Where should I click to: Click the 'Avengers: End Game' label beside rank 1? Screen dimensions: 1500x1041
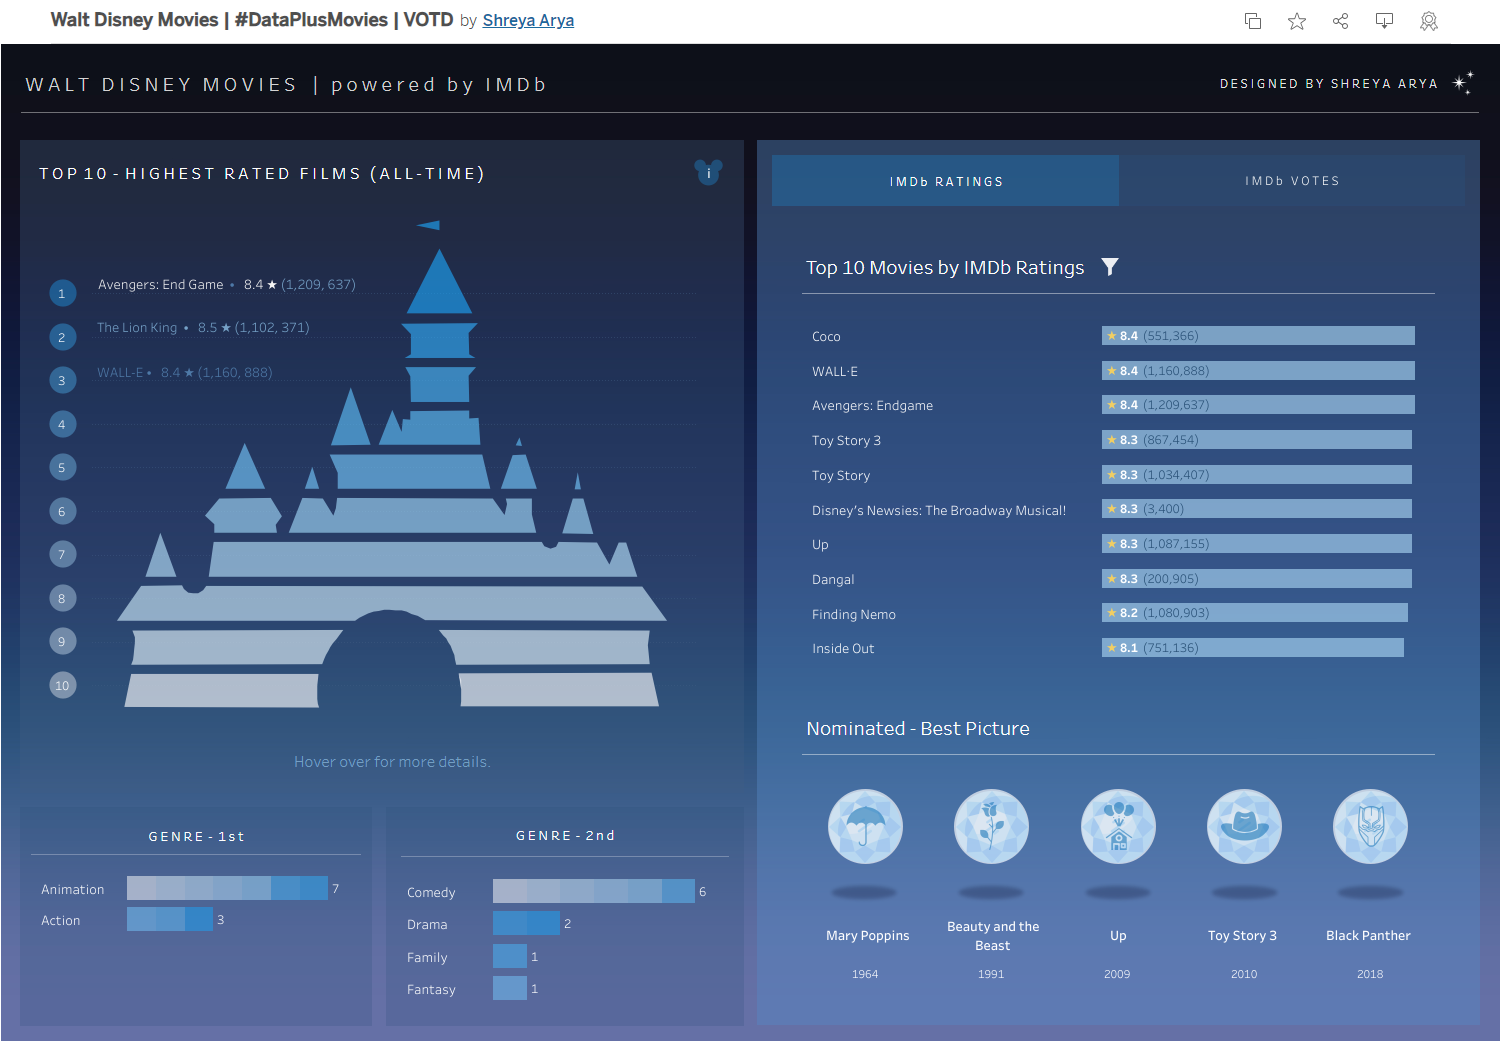click(x=160, y=285)
